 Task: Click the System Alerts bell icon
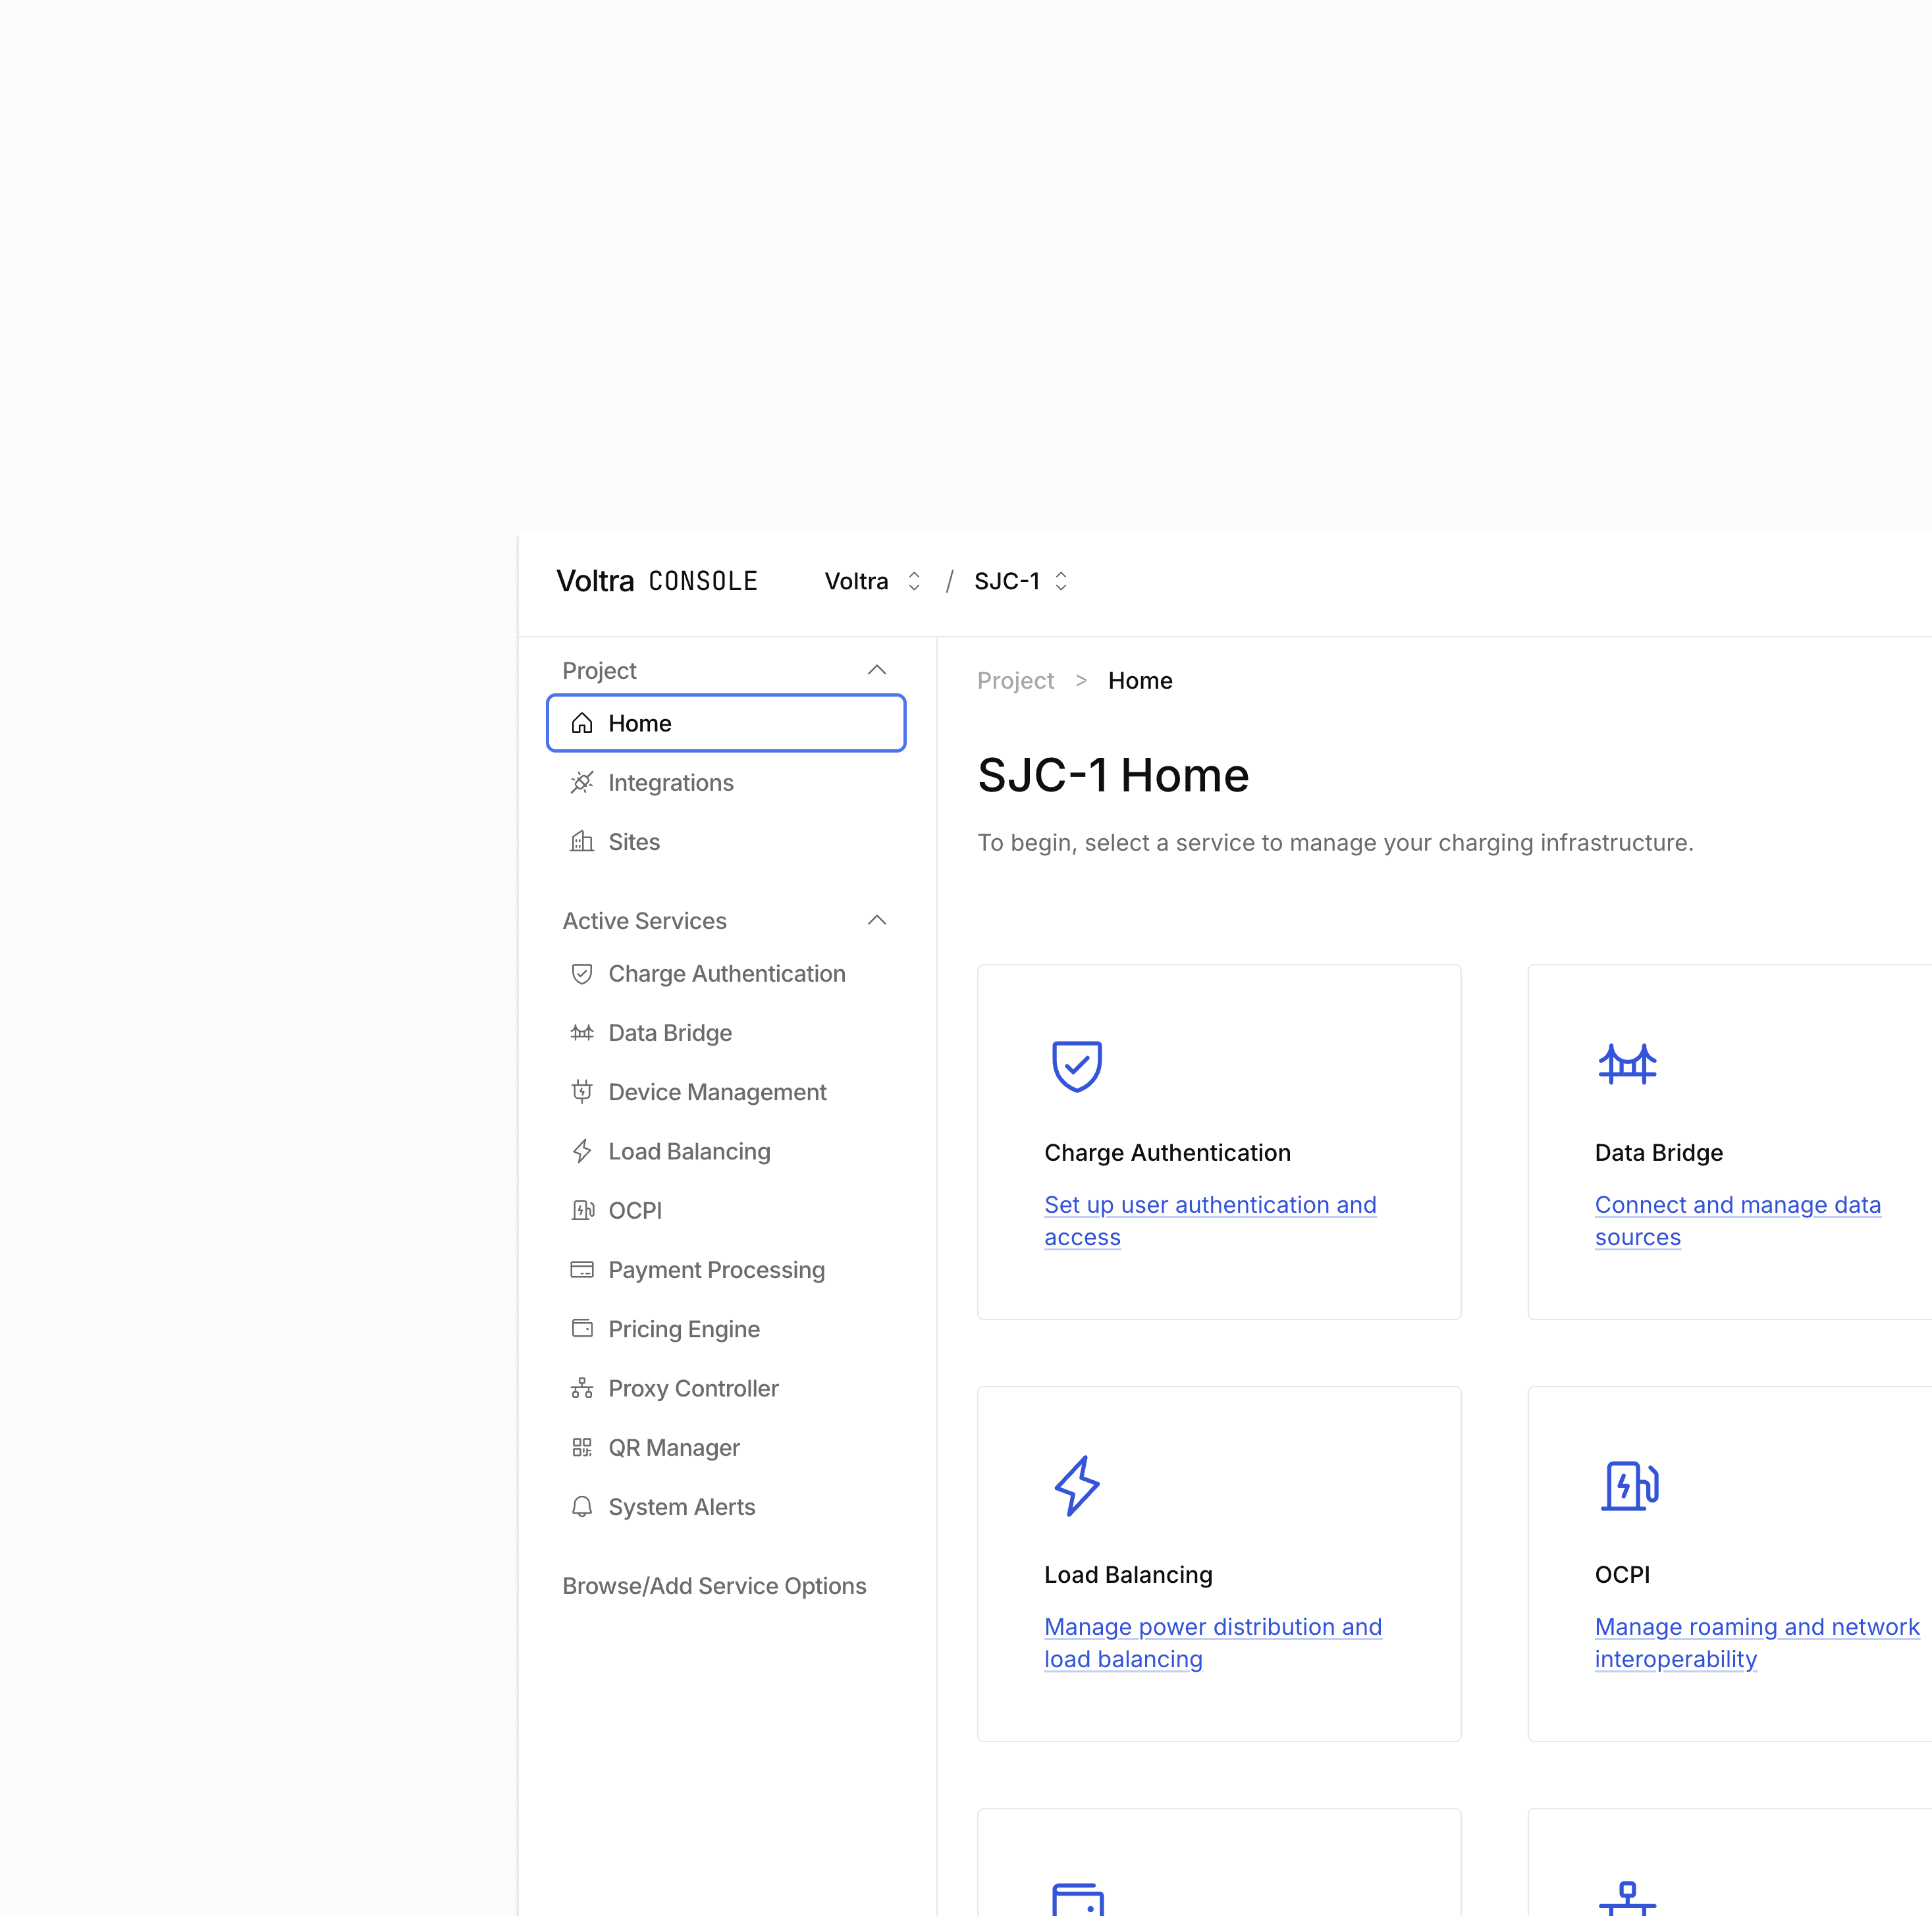[x=582, y=1507]
